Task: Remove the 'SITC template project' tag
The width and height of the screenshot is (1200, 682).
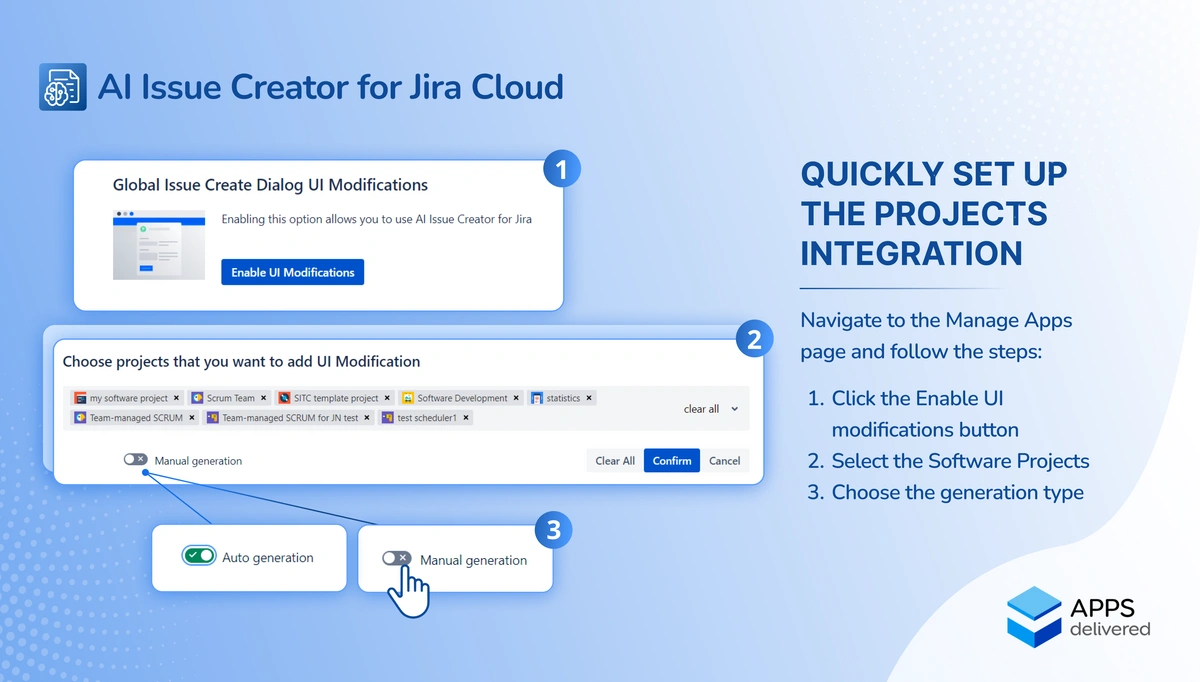Action: pos(387,398)
